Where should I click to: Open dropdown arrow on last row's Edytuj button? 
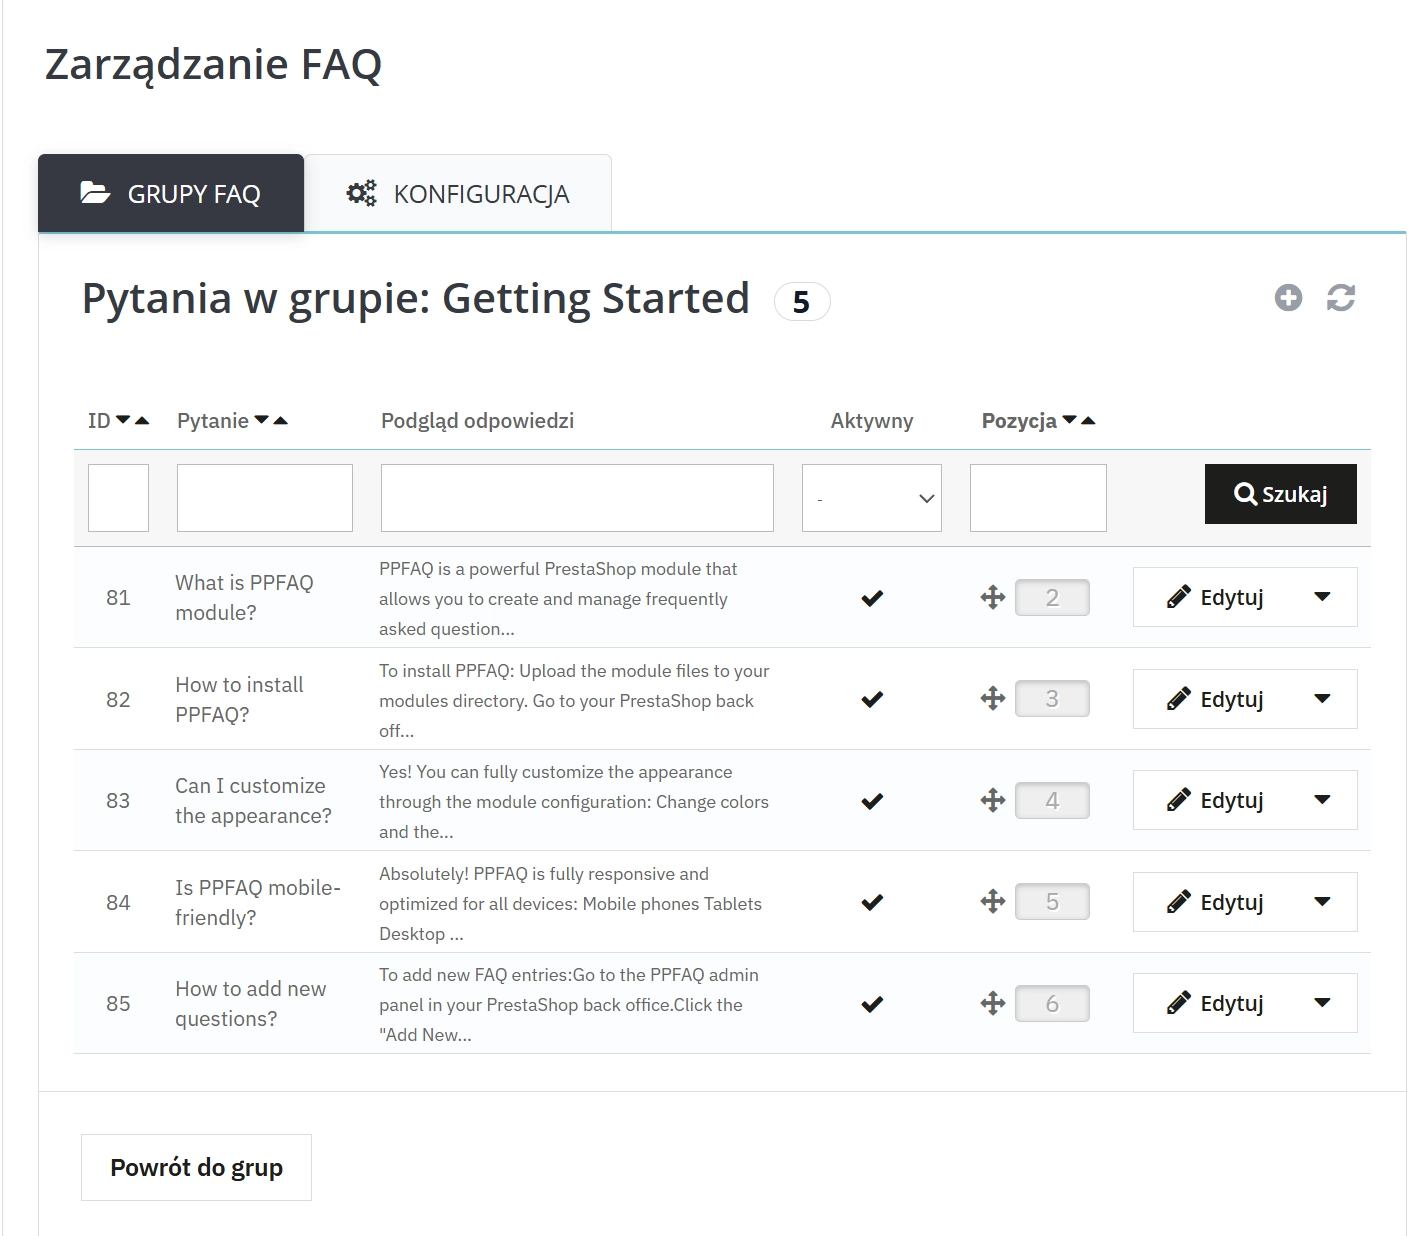tap(1323, 1003)
